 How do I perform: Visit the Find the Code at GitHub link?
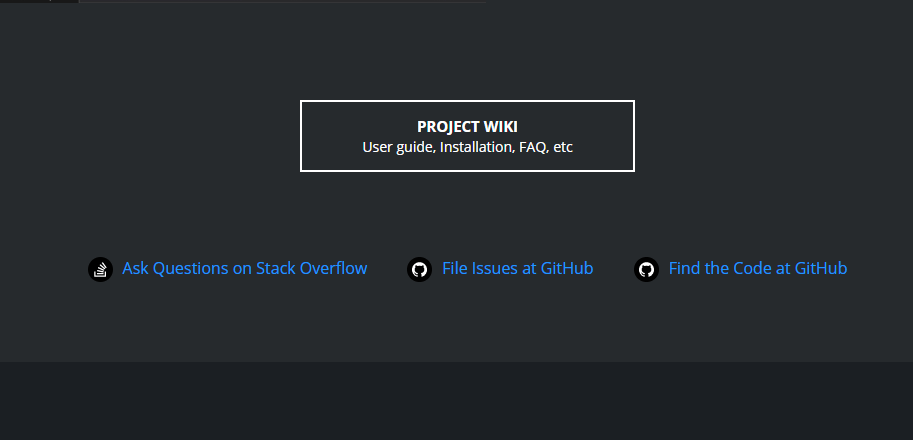[758, 268]
